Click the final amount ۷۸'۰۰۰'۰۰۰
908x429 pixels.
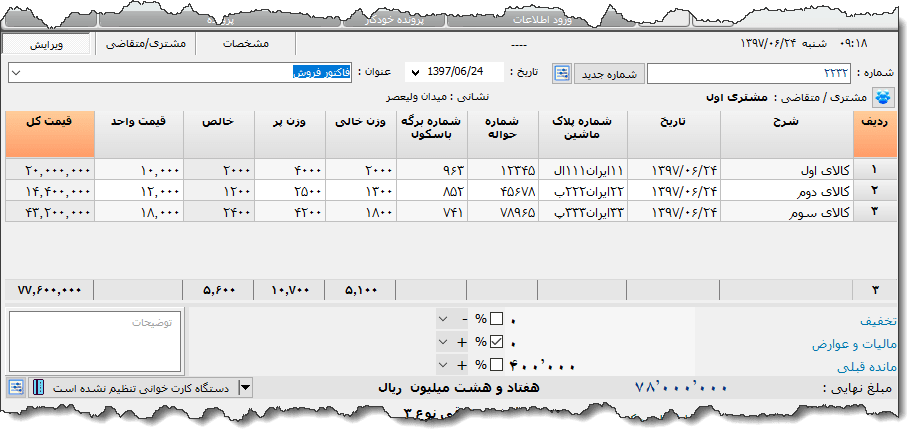(x=680, y=388)
